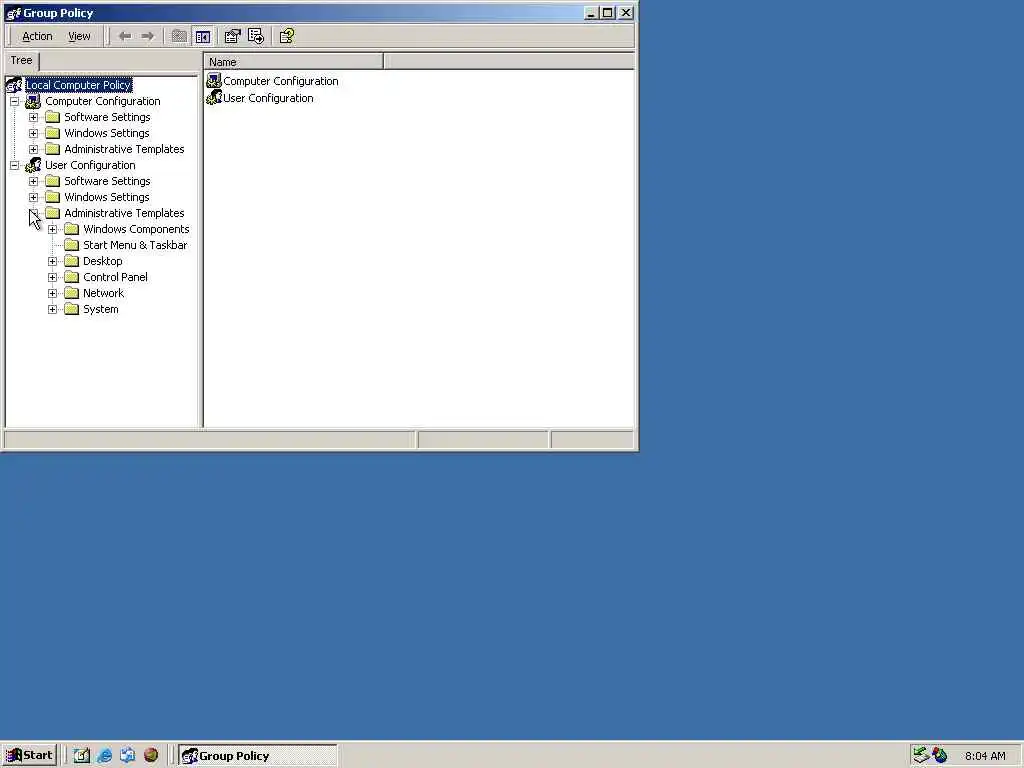Select Administrative Templates under User Configuration
The height and width of the screenshot is (768, 1024).
click(x=124, y=214)
